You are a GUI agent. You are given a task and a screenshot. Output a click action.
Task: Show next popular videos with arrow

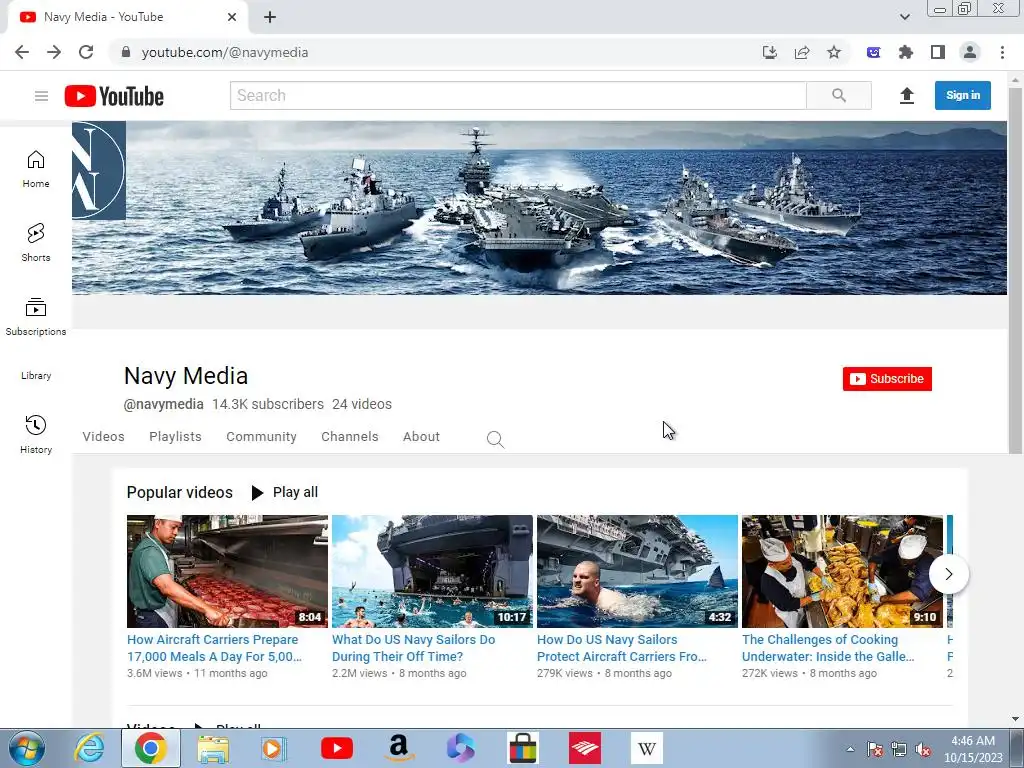coord(948,574)
